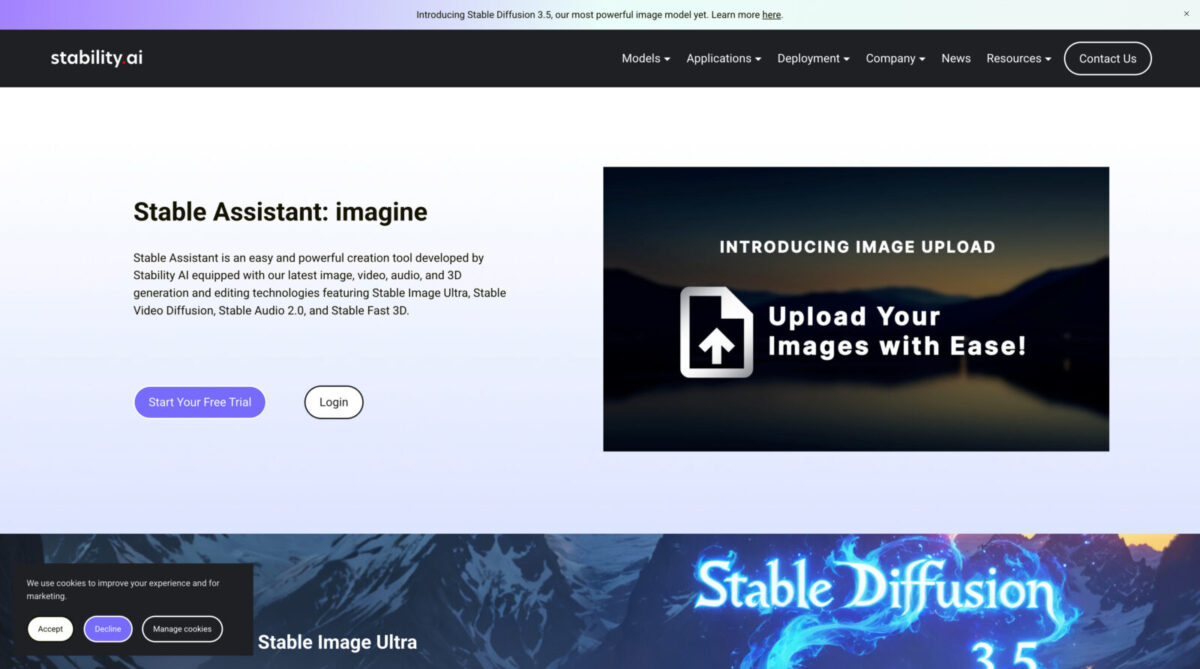Open the Deployment dropdown
This screenshot has width=1200, height=669.
(x=812, y=58)
